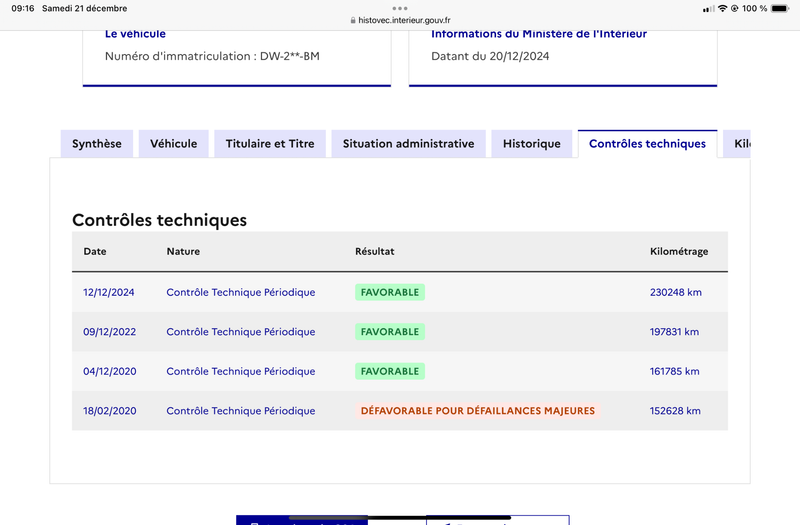This screenshot has height=525, width=800.
Task: Open the partially visible Kilométrage tab
Action: [737, 144]
